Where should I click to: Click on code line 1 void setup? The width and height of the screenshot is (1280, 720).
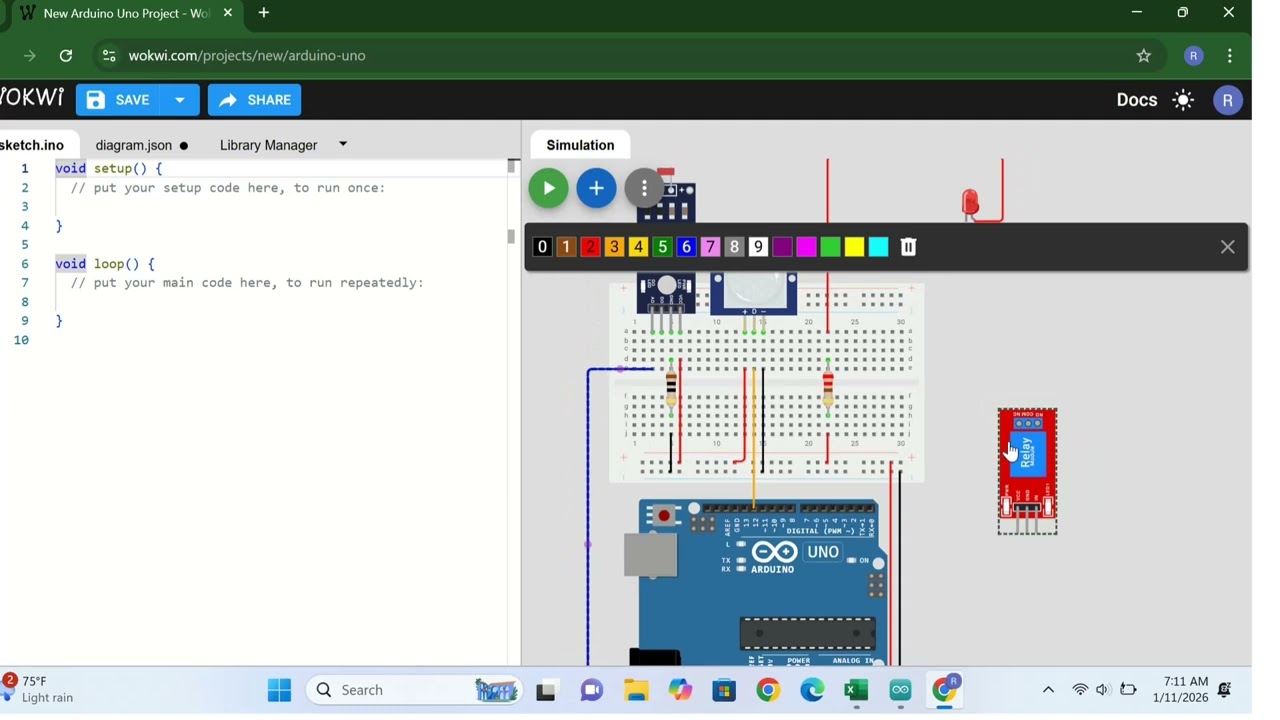[x=109, y=168]
